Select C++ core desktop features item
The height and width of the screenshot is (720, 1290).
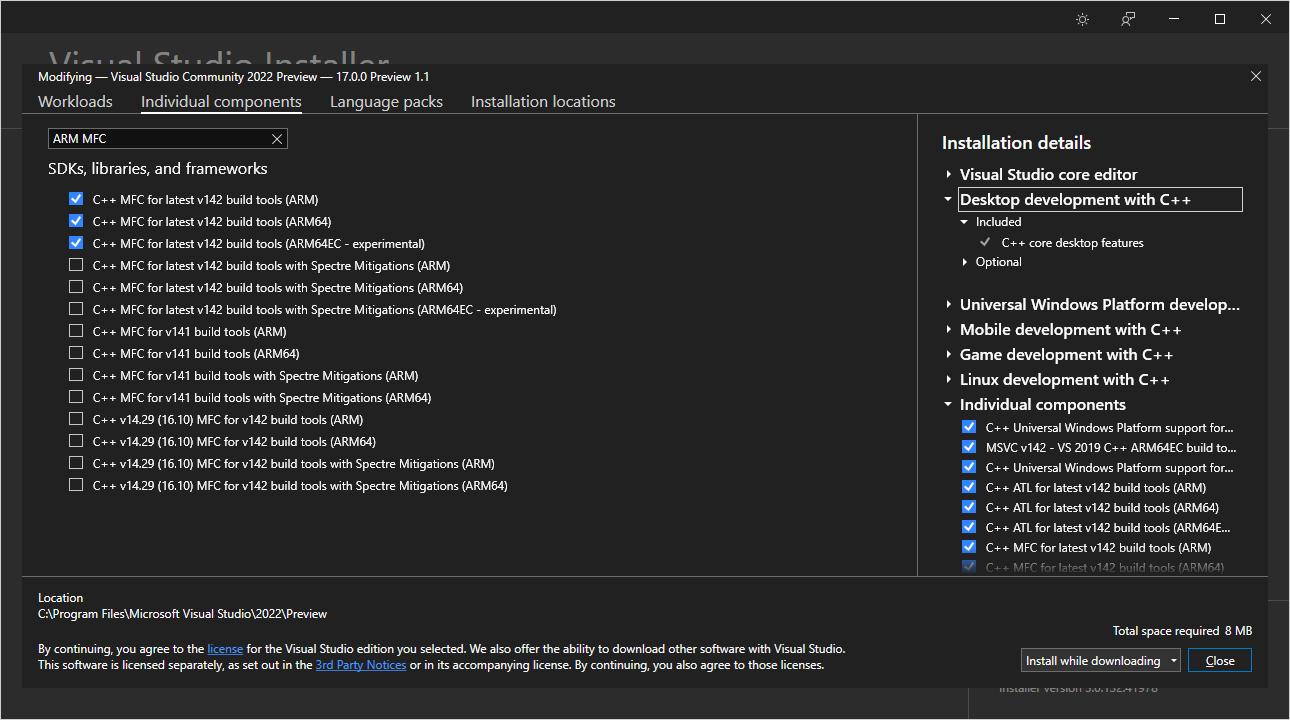(x=1072, y=243)
